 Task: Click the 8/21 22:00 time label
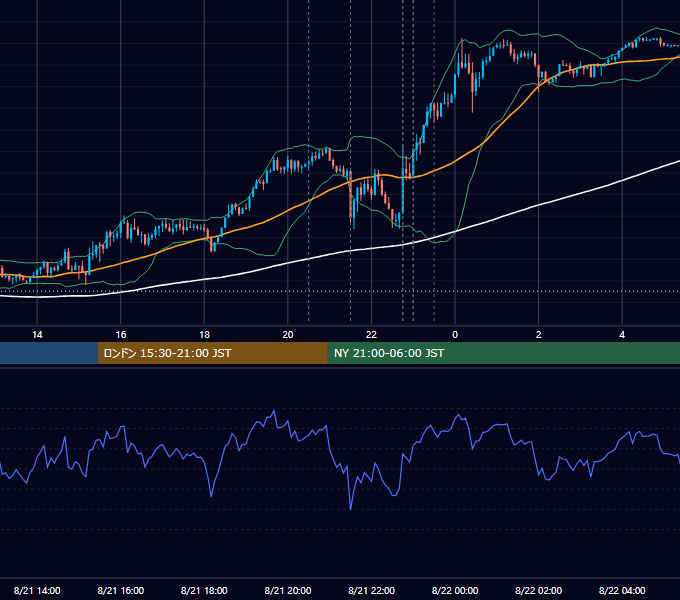(371, 590)
